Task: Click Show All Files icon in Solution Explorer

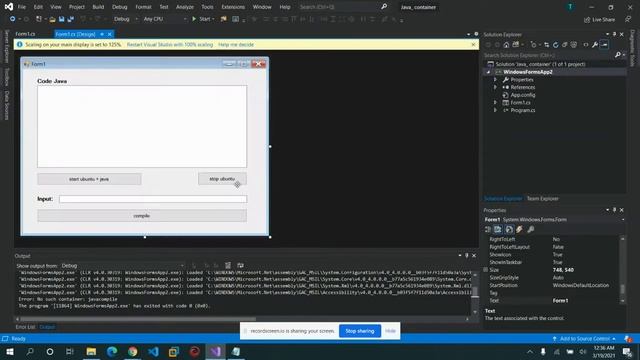Action: tap(573, 45)
